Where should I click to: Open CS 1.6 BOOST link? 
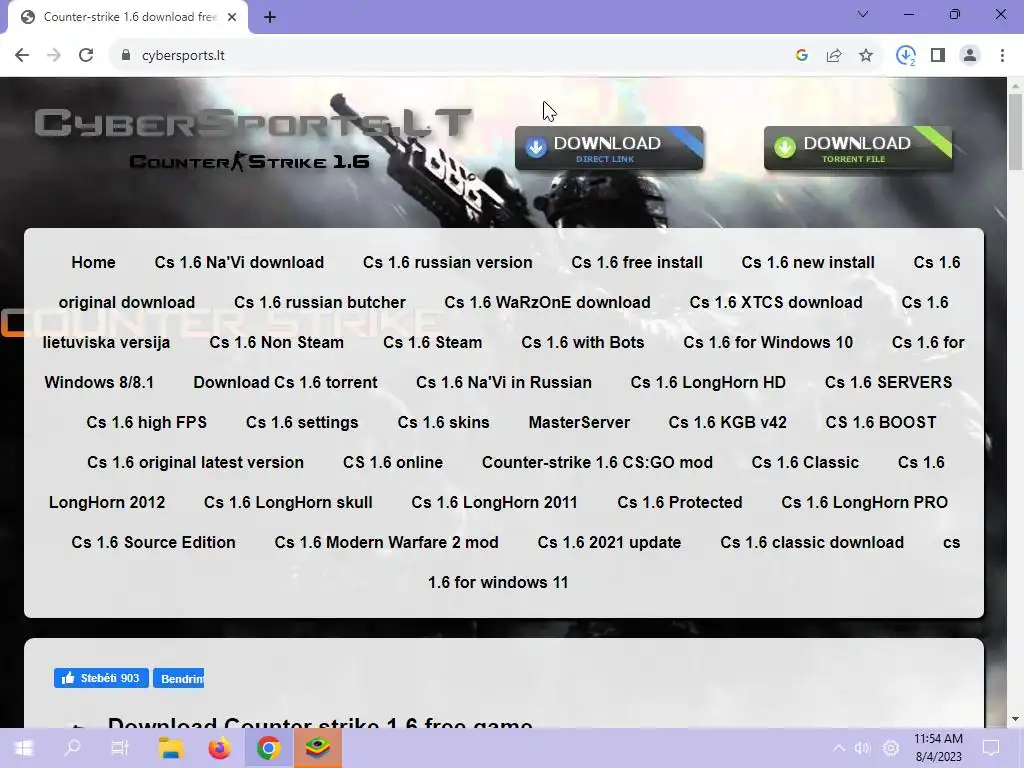pyautogui.click(x=881, y=423)
